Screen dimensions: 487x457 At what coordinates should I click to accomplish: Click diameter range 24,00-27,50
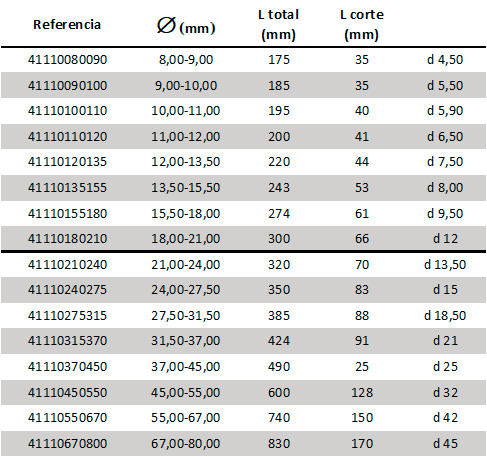point(186,290)
